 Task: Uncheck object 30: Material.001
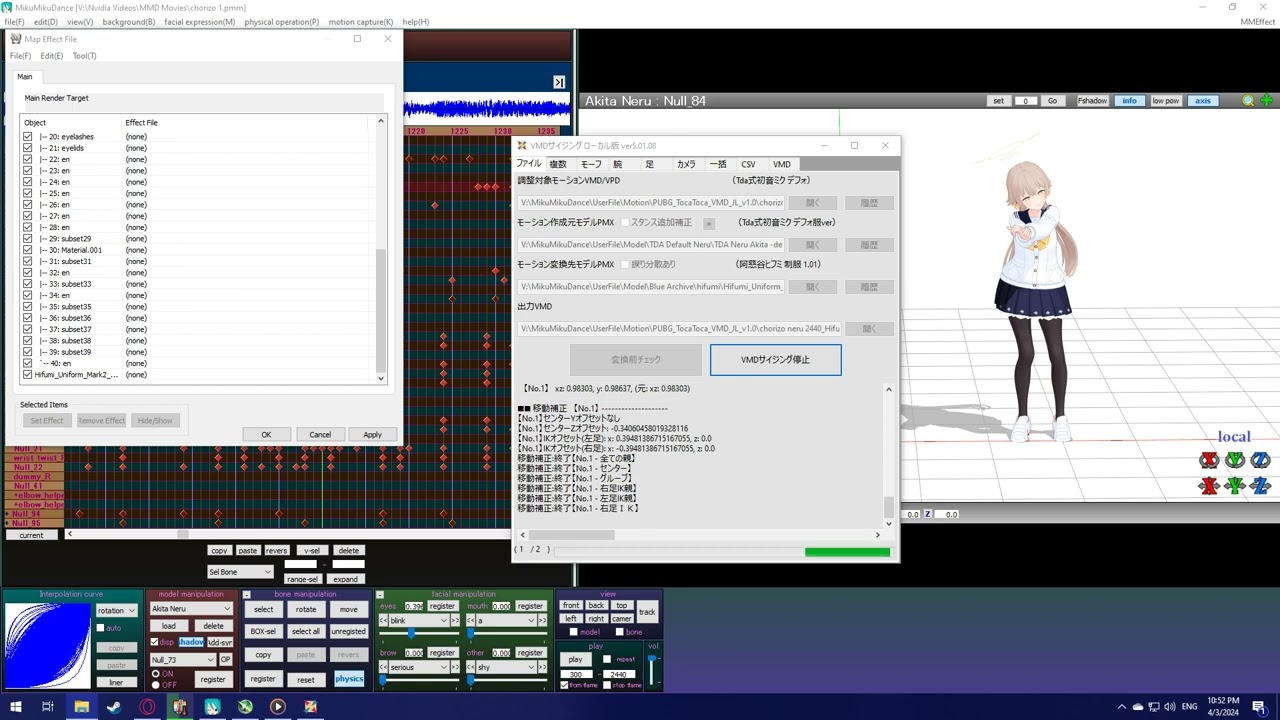(27, 250)
